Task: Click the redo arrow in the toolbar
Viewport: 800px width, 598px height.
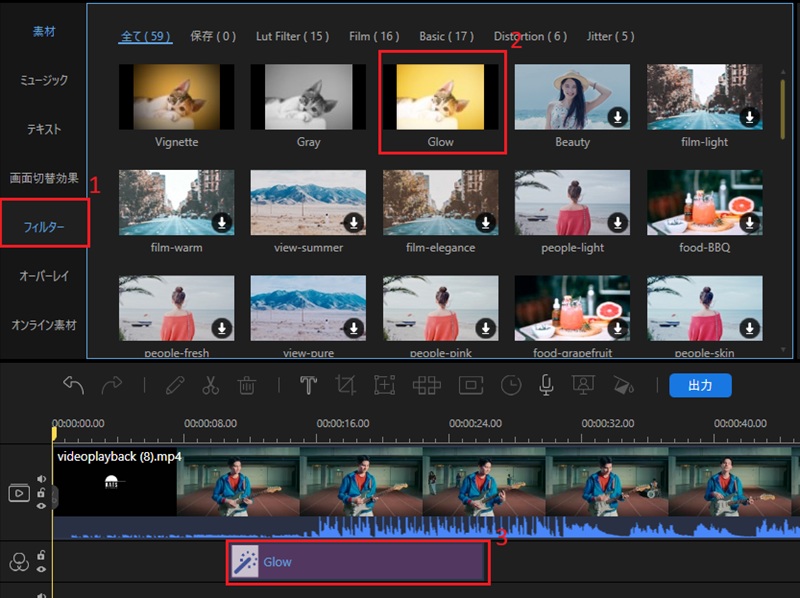Action: (112, 385)
